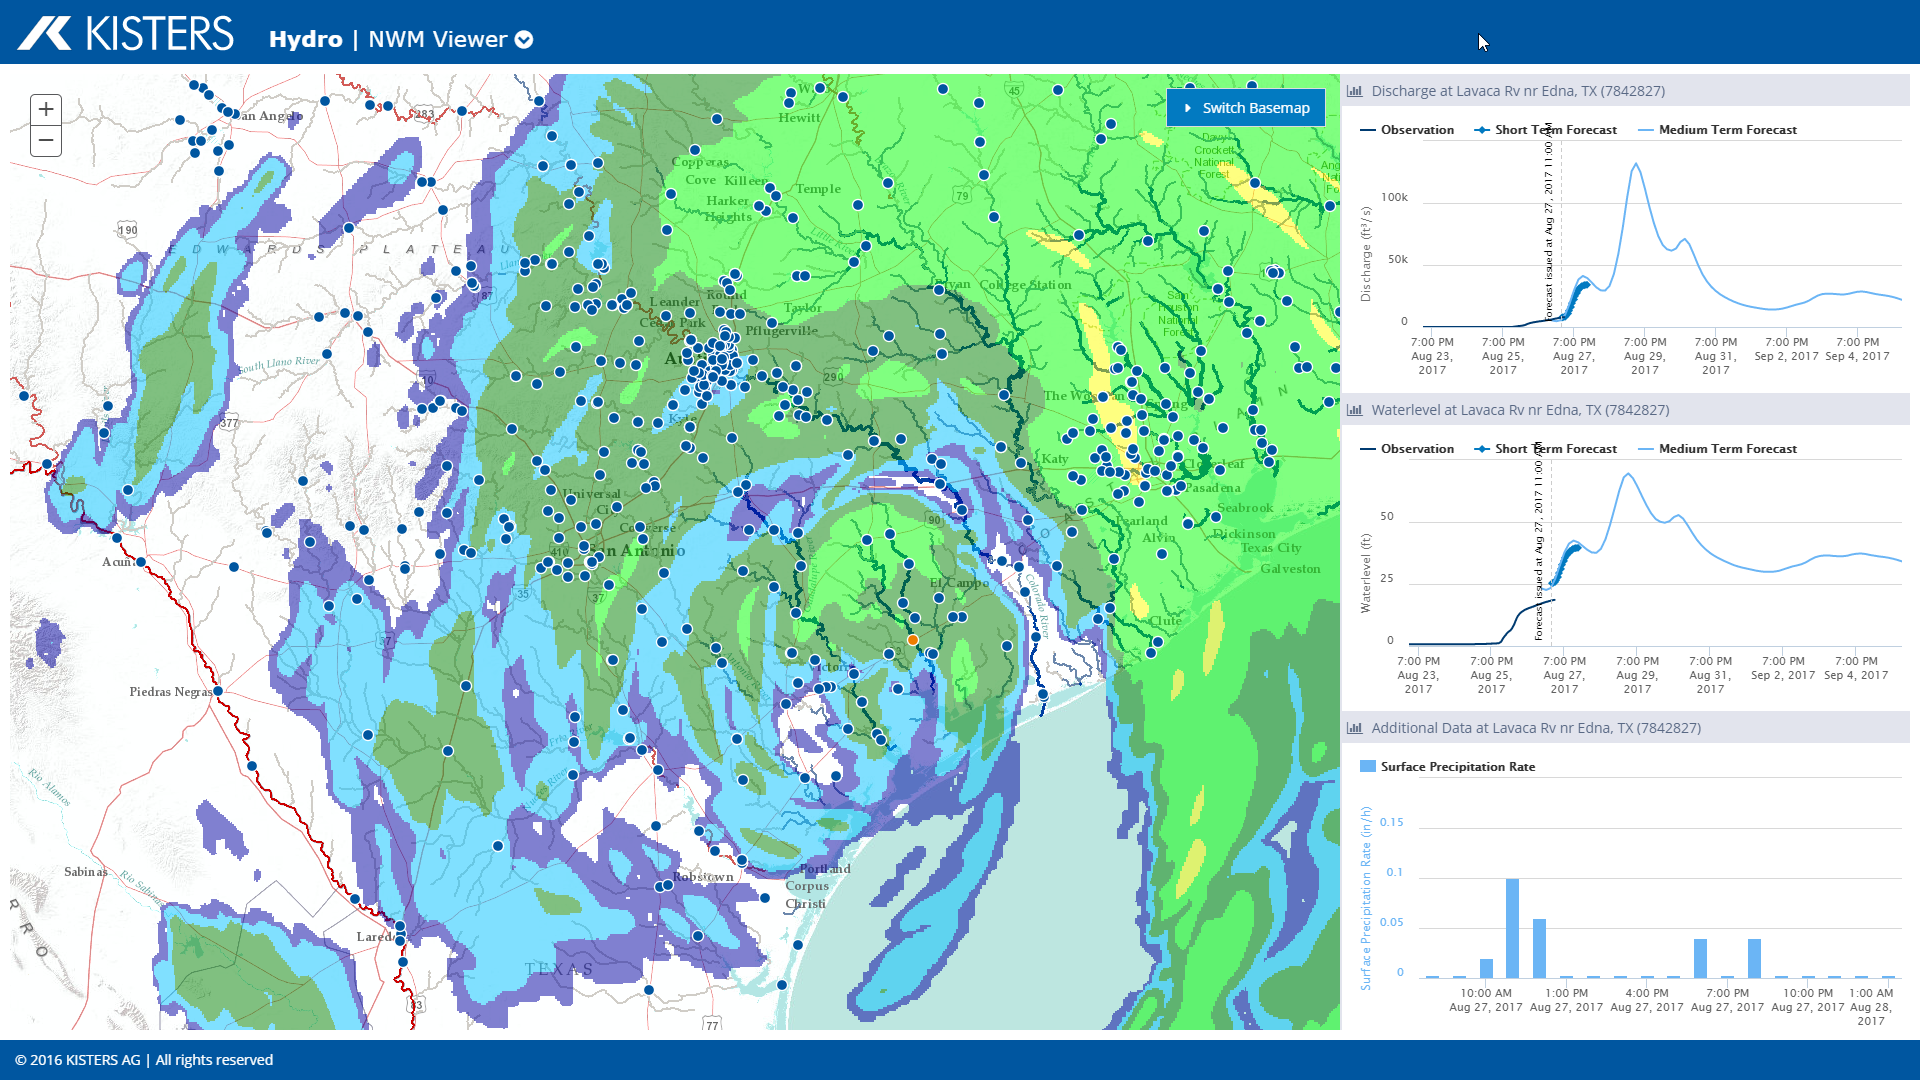Click the Surface Precipitation Rate legend swatch

tap(1366, 766)
